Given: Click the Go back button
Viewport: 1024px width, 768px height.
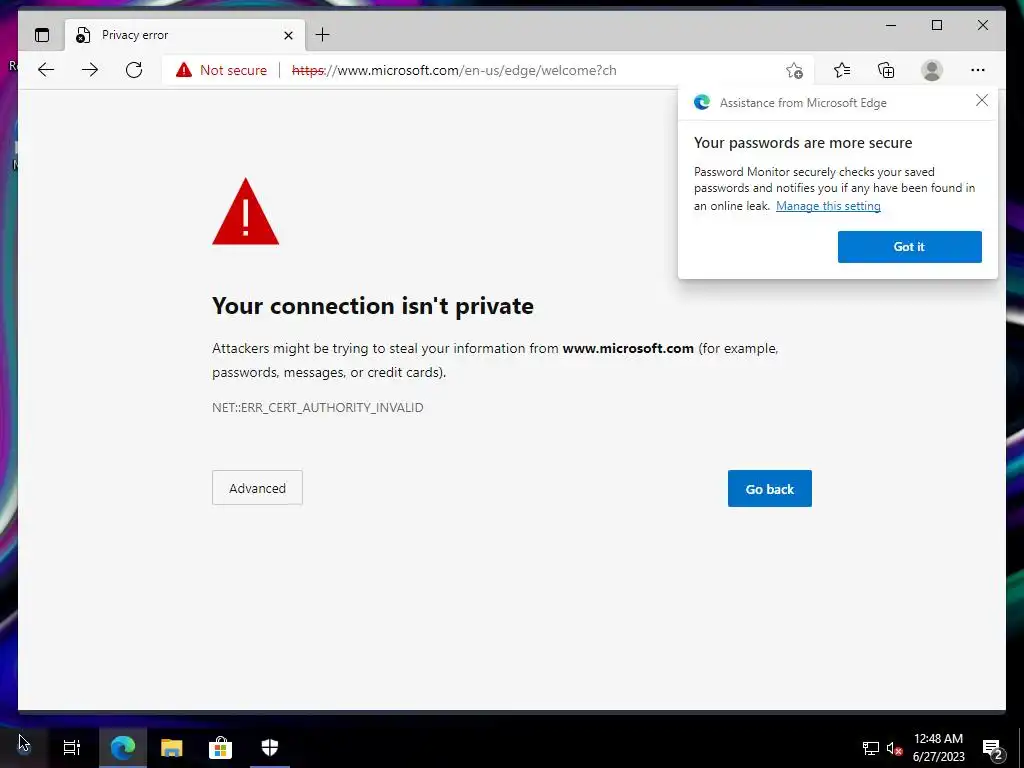Looking at the screenshot, I should click(x=770, y=488).
